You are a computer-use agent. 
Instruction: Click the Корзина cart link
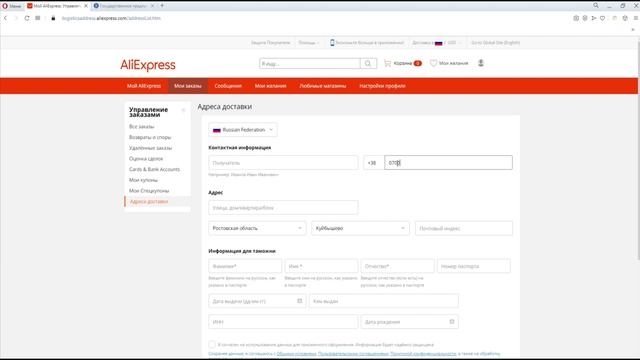point(403,63)
